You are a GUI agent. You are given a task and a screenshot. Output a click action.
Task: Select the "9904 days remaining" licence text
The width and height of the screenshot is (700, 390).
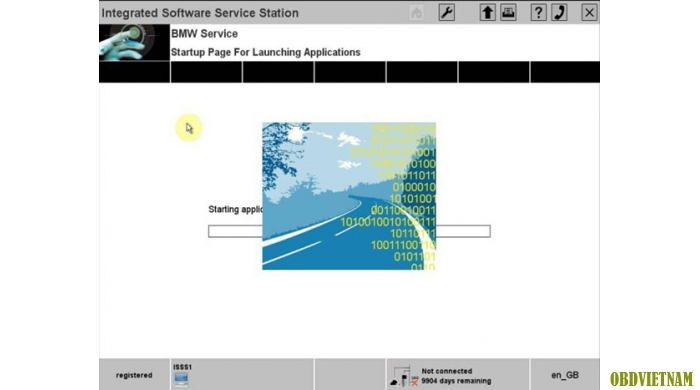pyautogui.click(x=456, y=381)
